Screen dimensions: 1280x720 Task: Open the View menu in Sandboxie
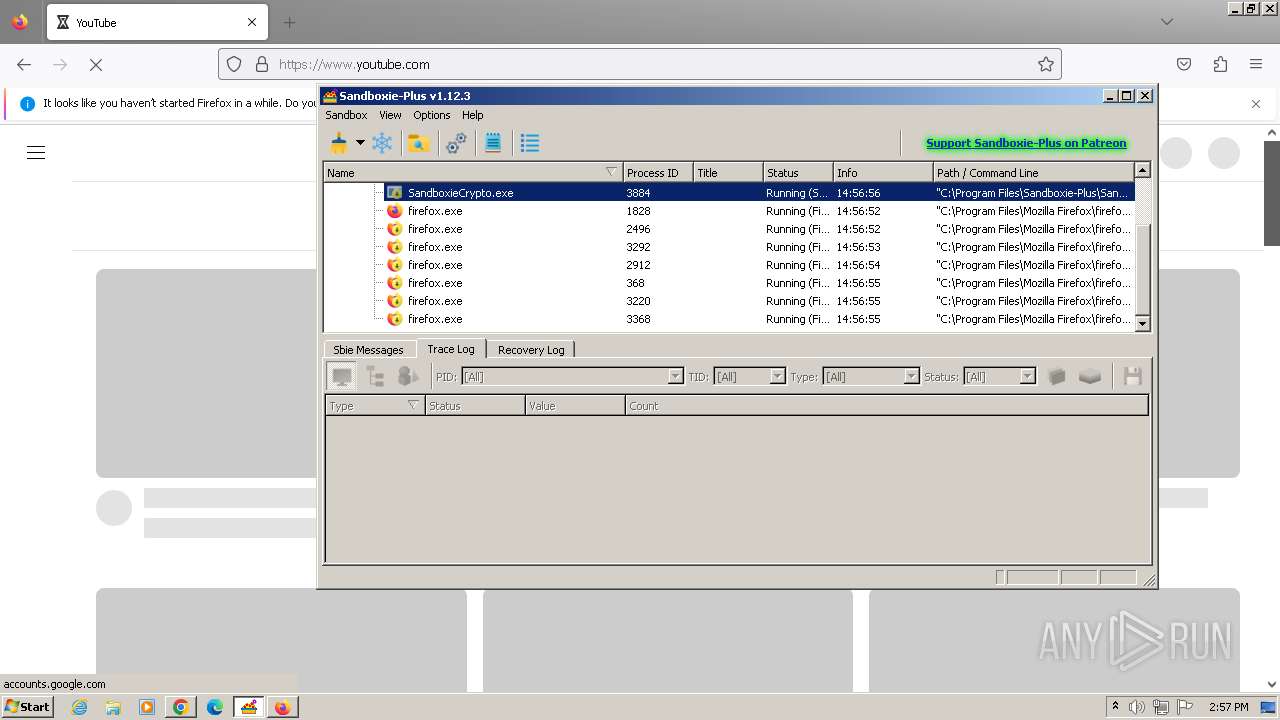pos(390,115)
